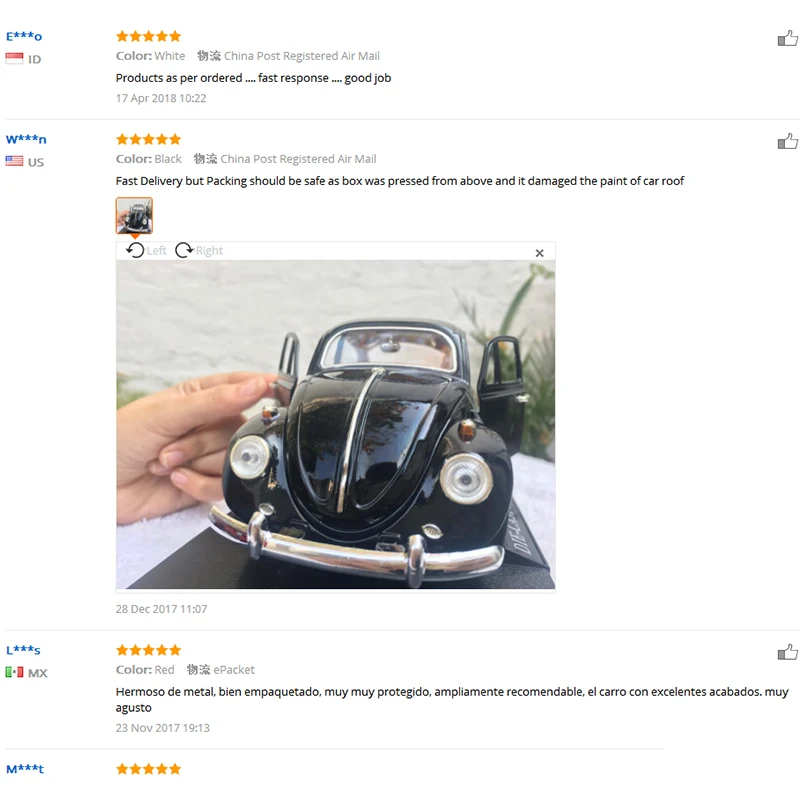Image resolution: width=800 pixels, height=800 pixels.
Task: Open reviewer M***t profile
Action: (x=25, y=769)
